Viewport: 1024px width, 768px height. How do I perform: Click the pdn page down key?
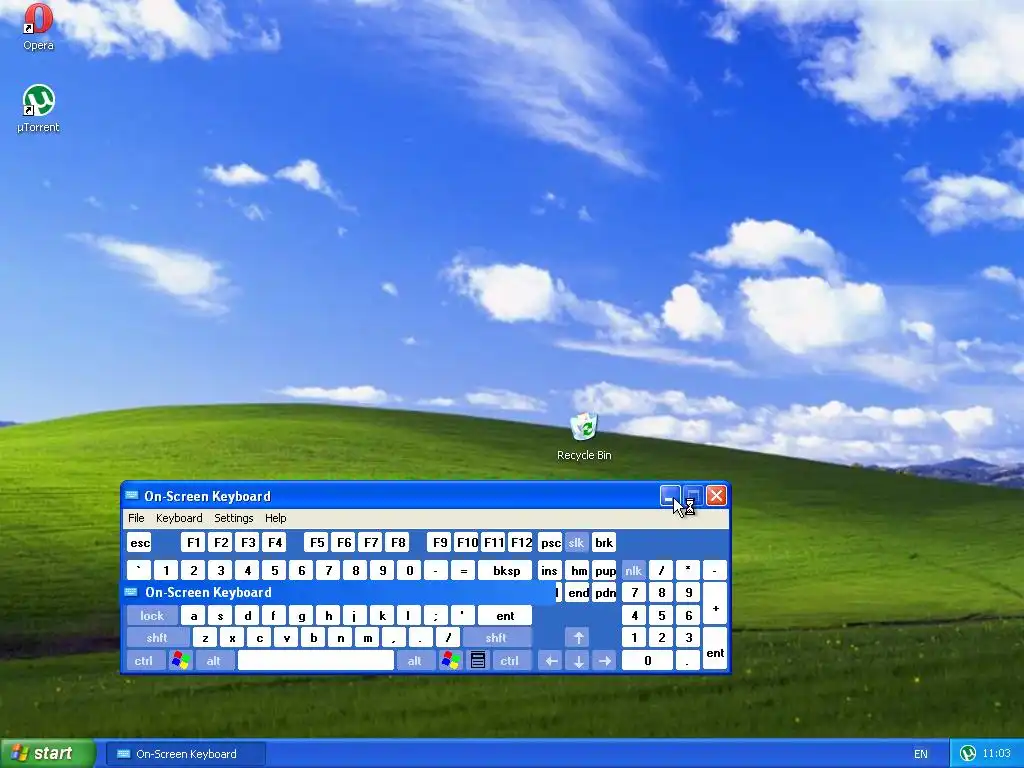[605, 593]
